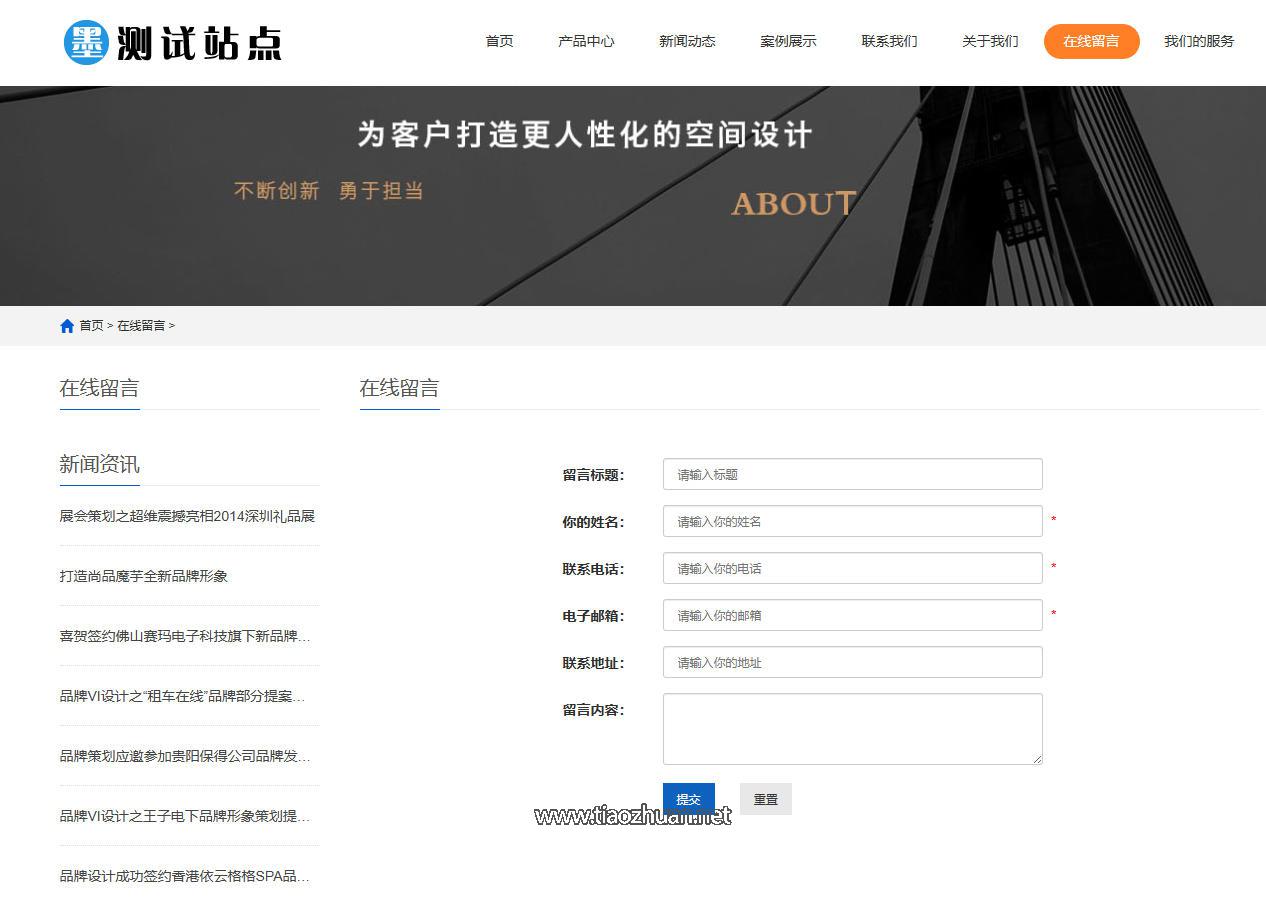
Task: Open news 品牌VI设计之租车在线品牌部分提案
Action: (x=182, y=696)
